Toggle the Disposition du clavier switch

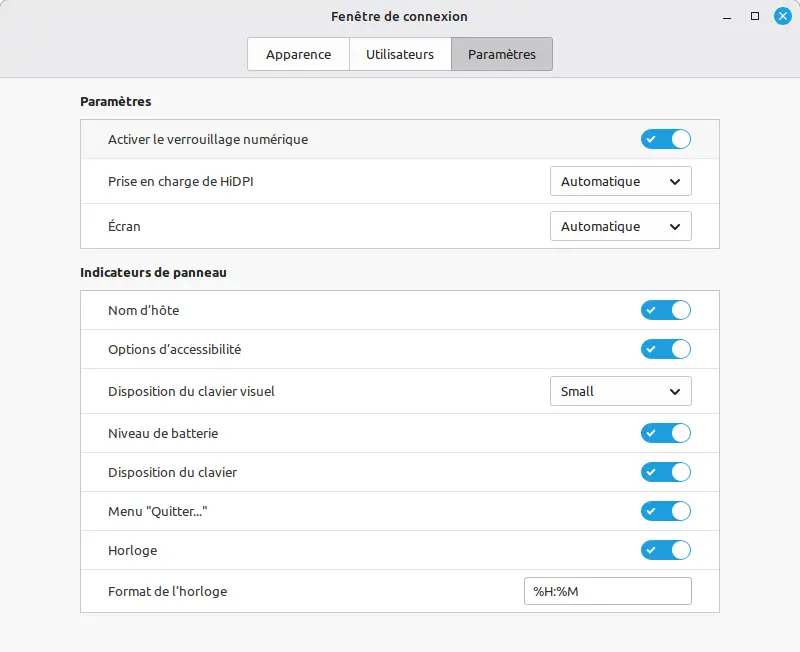(666, 472)
